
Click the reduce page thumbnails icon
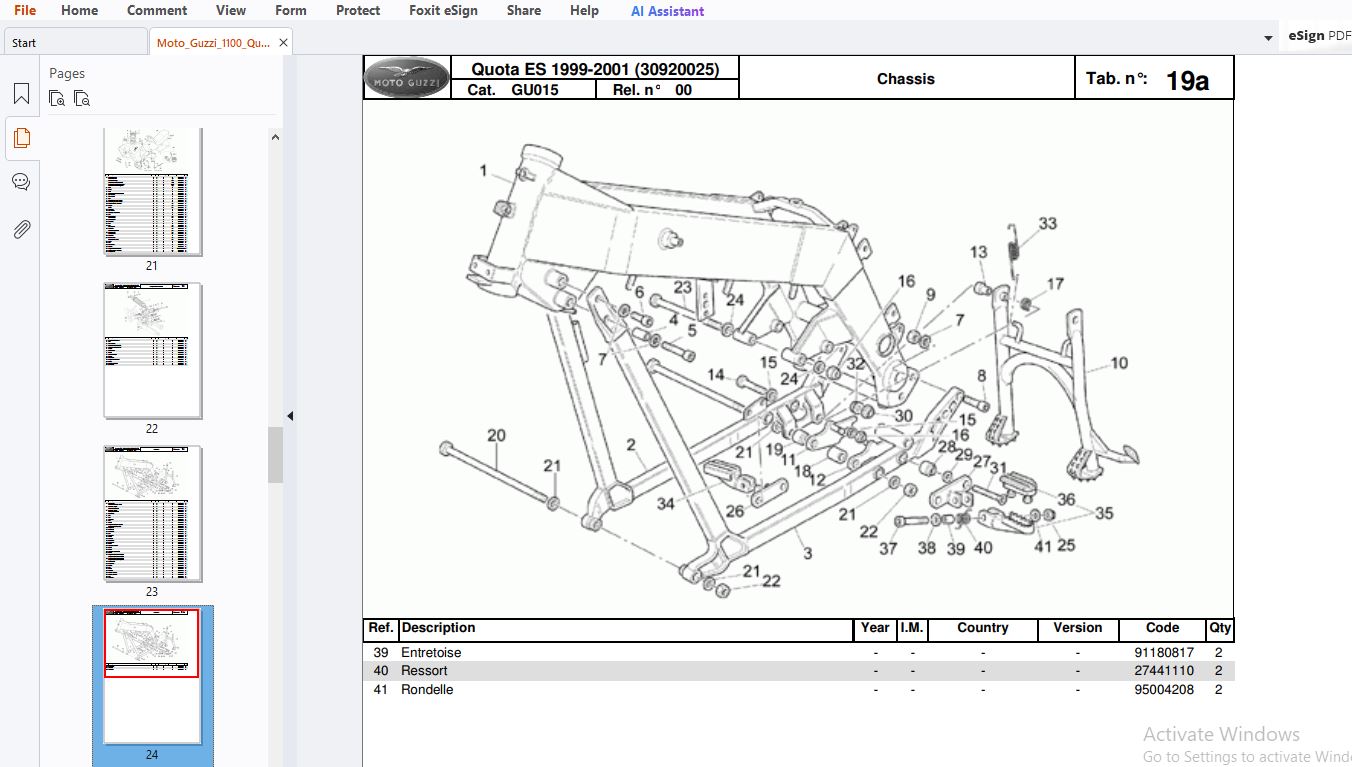point(82,98)
